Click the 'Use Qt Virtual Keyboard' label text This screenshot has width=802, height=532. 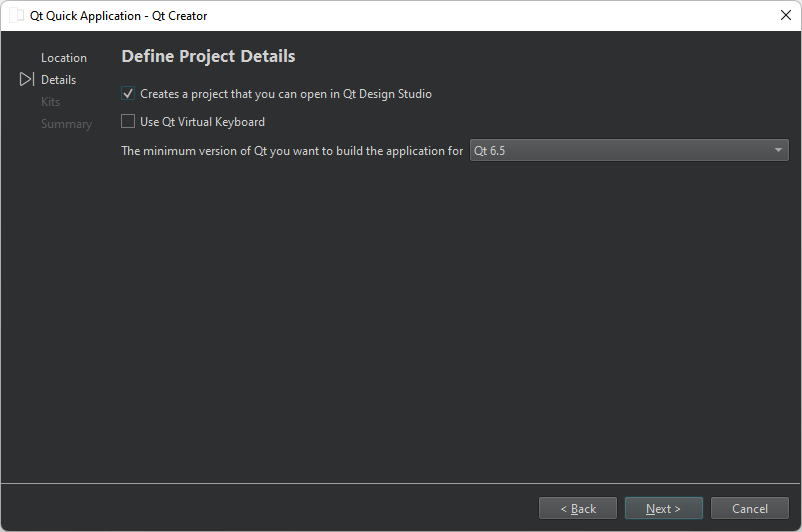tap(202, 122)
